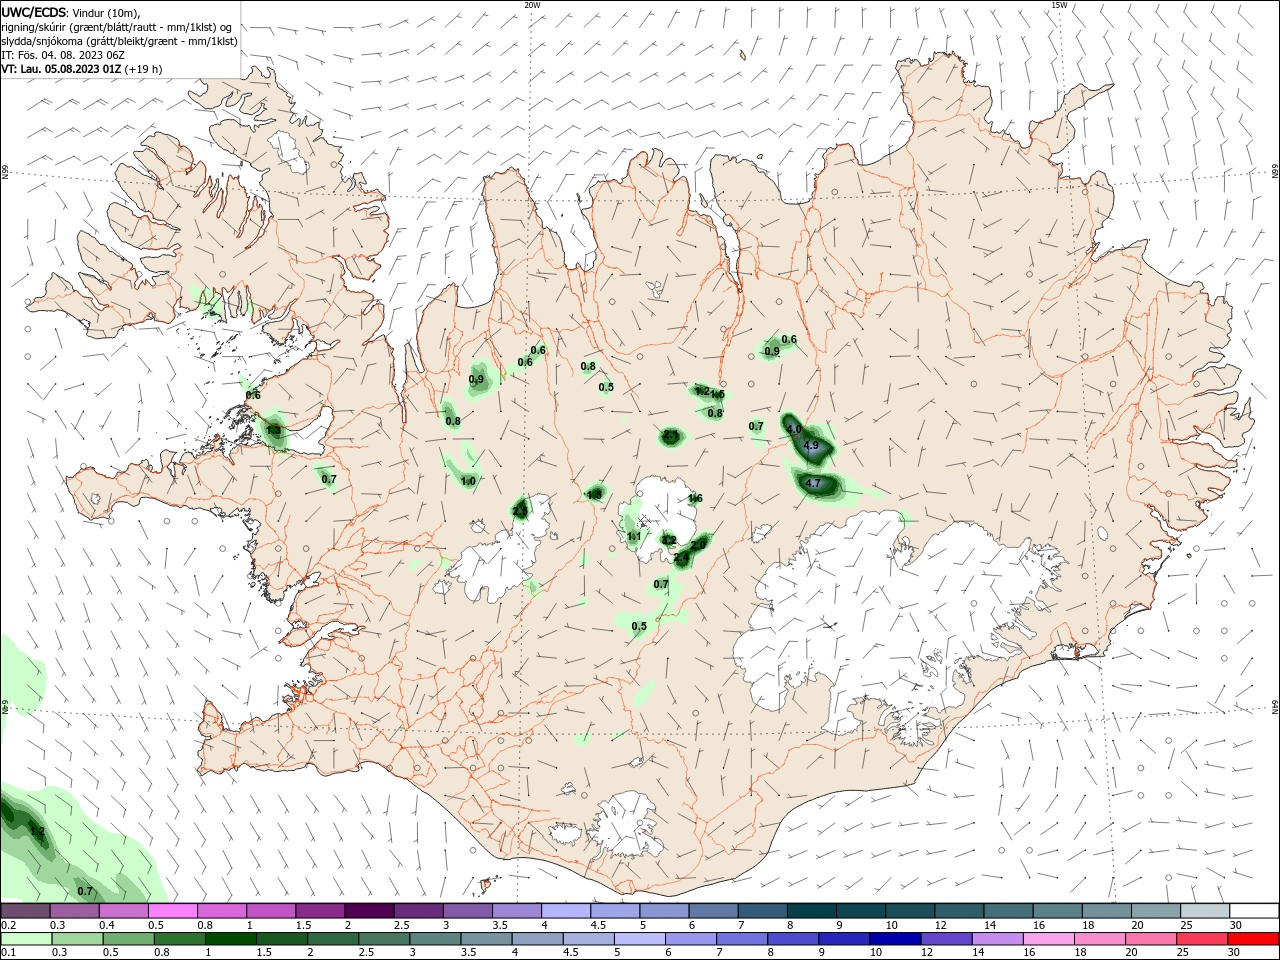The width and height of the screenshot is (1280, 960).
Task: Click the 20W longitude label
Action: coord(532,5)
